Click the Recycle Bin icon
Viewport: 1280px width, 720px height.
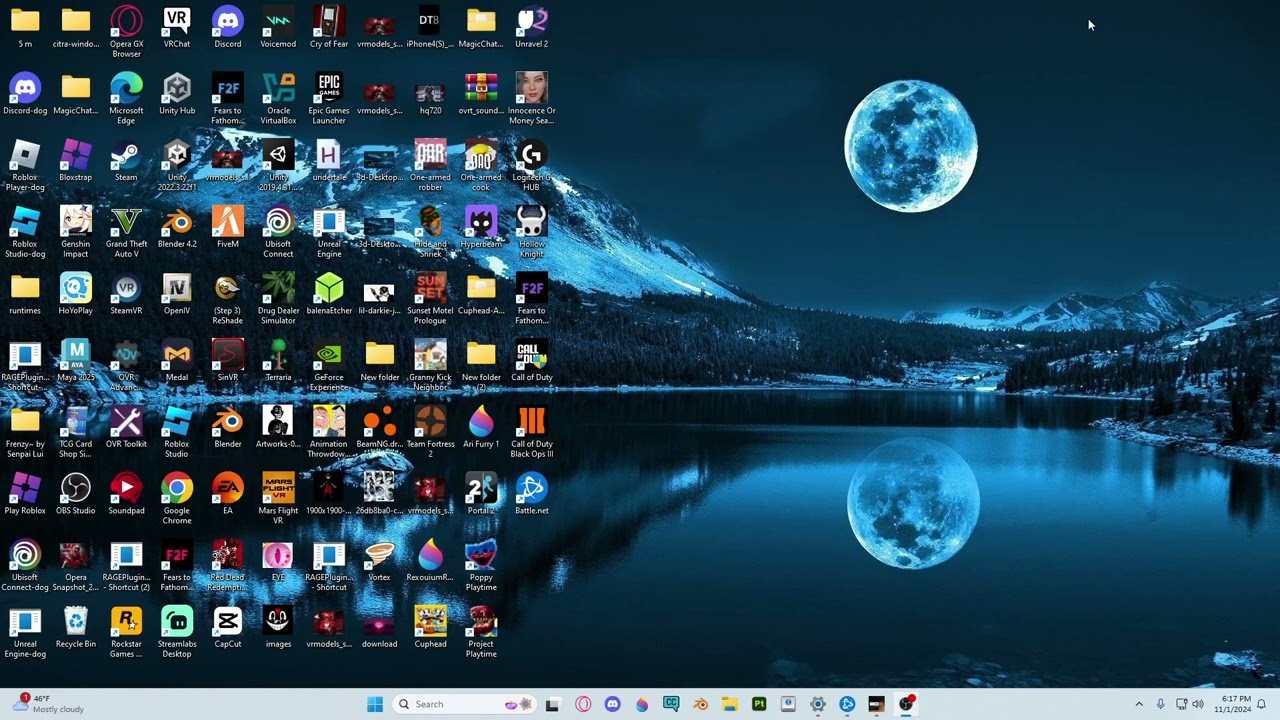click(76, 628)
